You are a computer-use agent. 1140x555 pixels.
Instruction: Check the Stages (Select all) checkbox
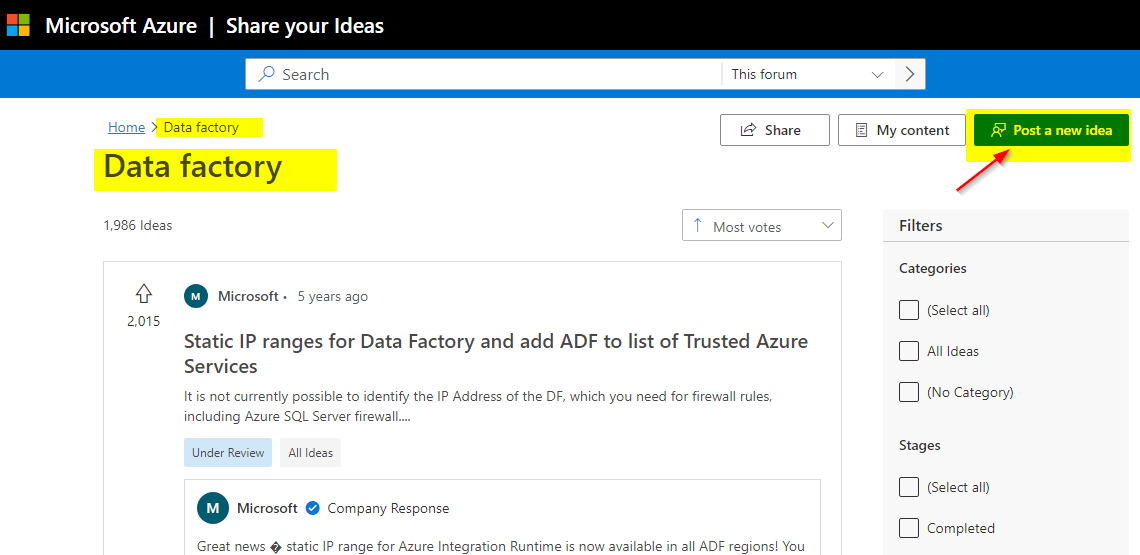click(x=909, y=487)
